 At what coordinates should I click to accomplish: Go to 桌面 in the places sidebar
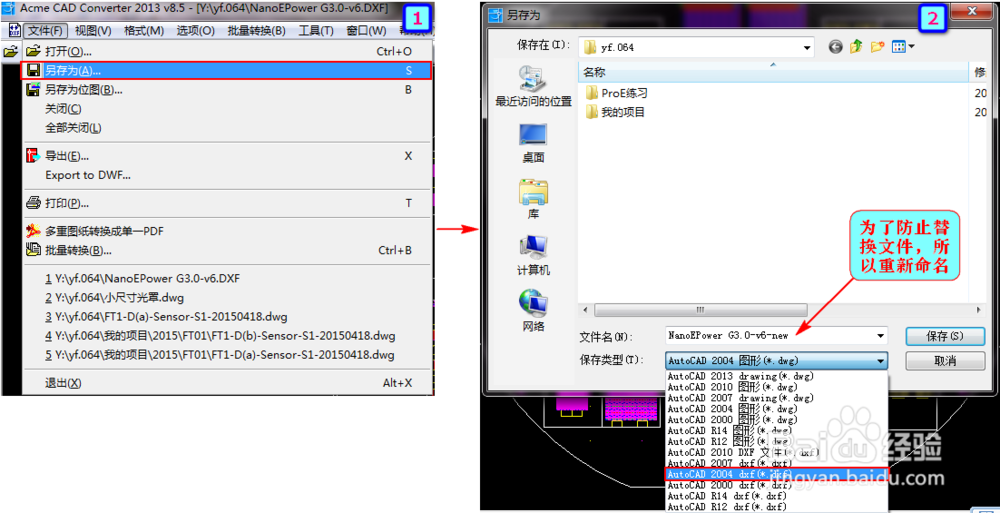[533, 143]
